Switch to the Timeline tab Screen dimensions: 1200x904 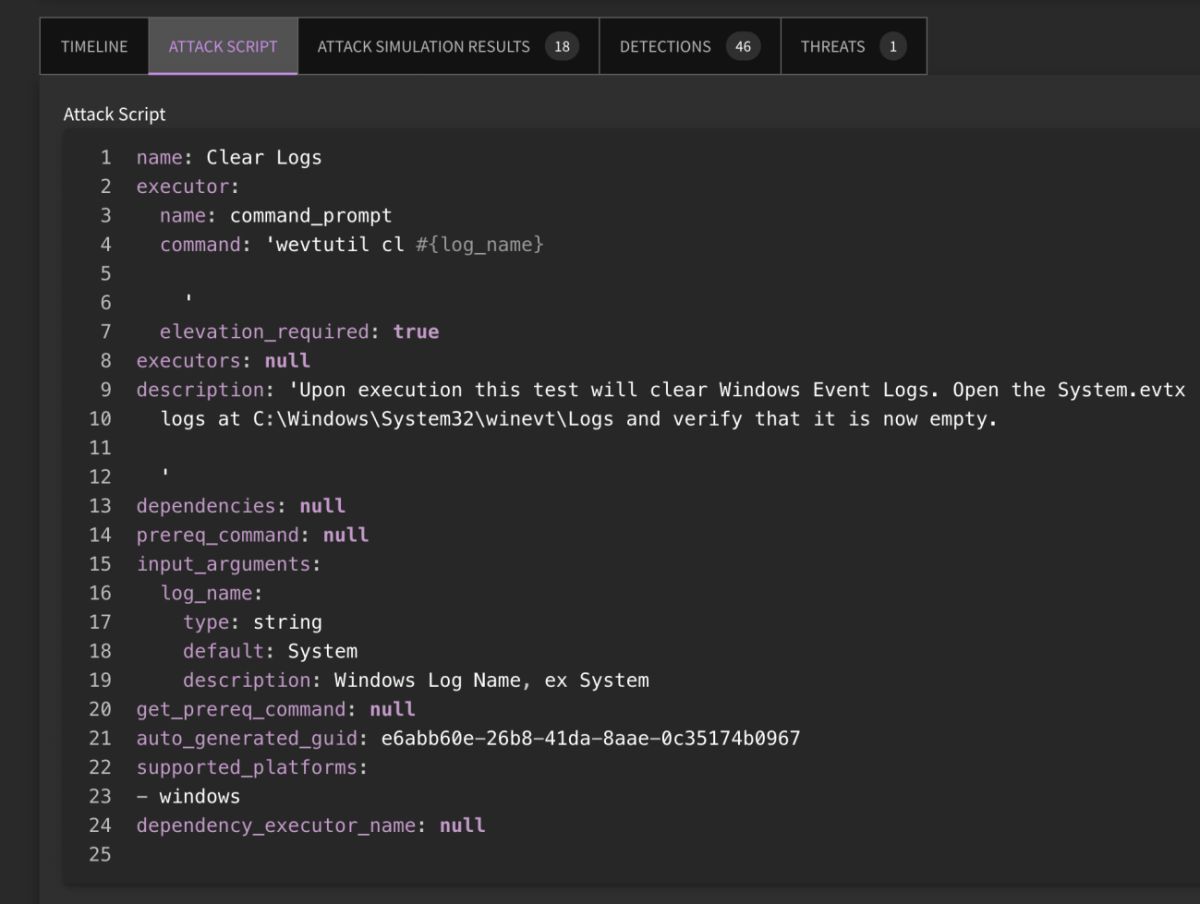point(94,46)
